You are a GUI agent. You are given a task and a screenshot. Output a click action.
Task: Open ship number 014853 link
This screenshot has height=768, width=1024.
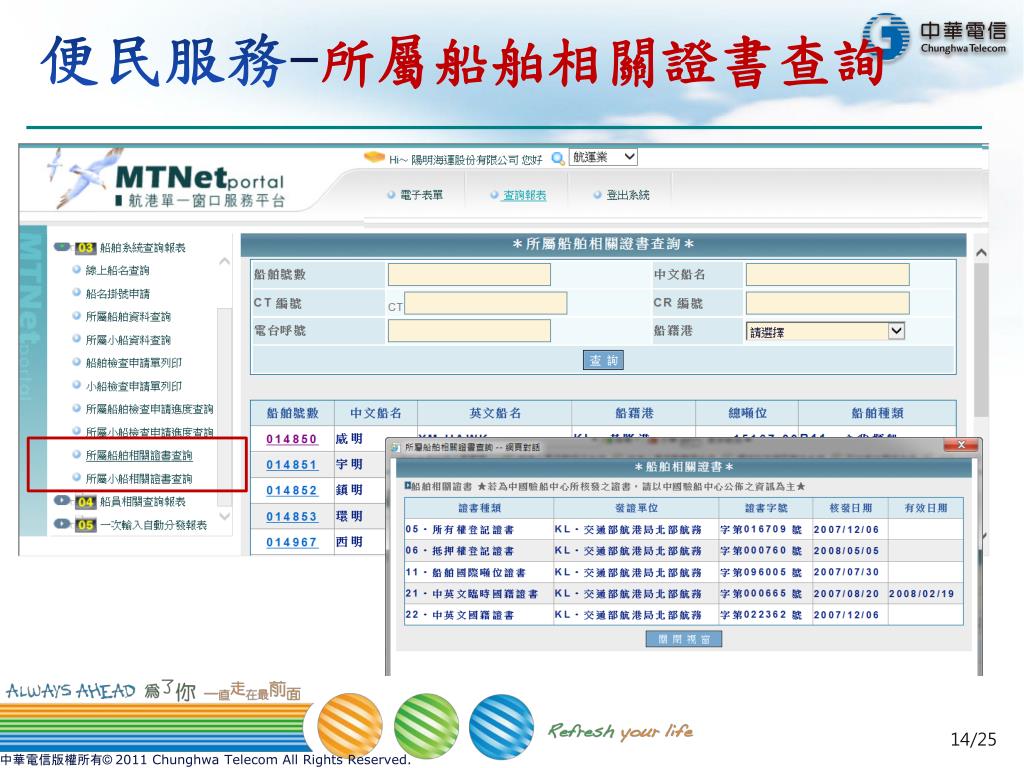[291, 517]
